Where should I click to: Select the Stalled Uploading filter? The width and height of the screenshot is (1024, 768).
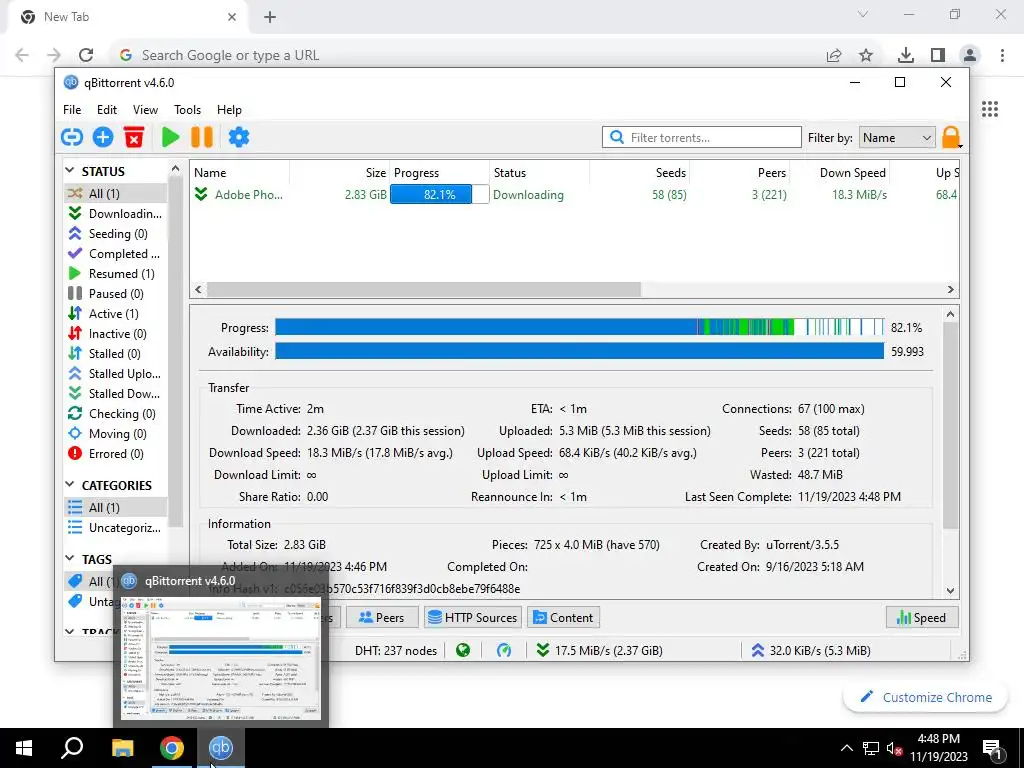[x=116, y=374]
